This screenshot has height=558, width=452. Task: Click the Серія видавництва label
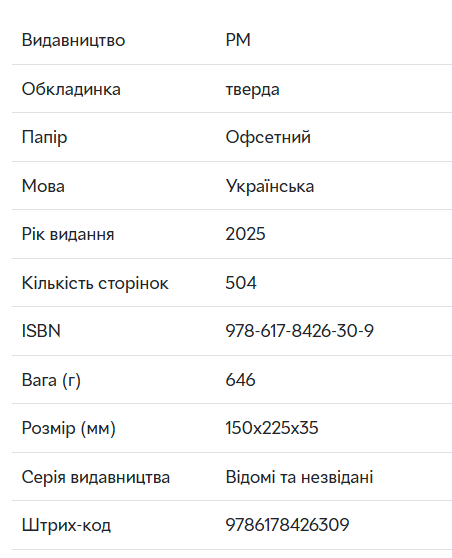(x=96, y=477)
